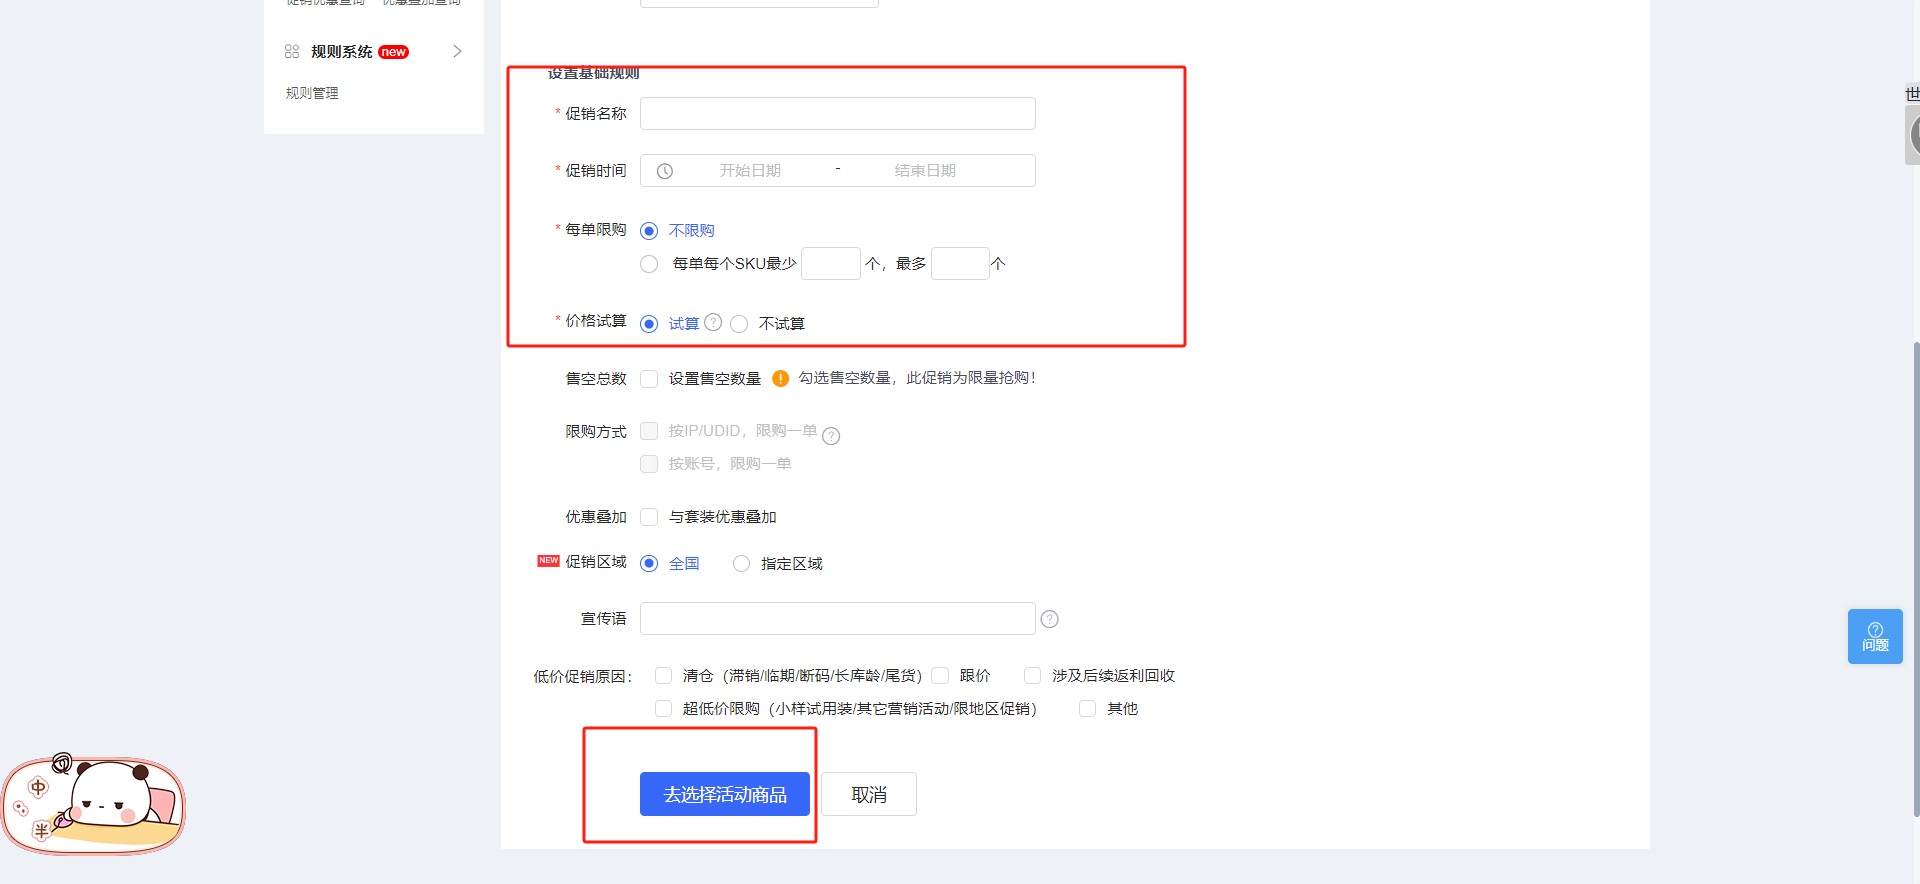This screenshot has height=884, width=1920.
Task: Click the 规则系统 grid icon in sidebar
Action: [x=292, y=52]
